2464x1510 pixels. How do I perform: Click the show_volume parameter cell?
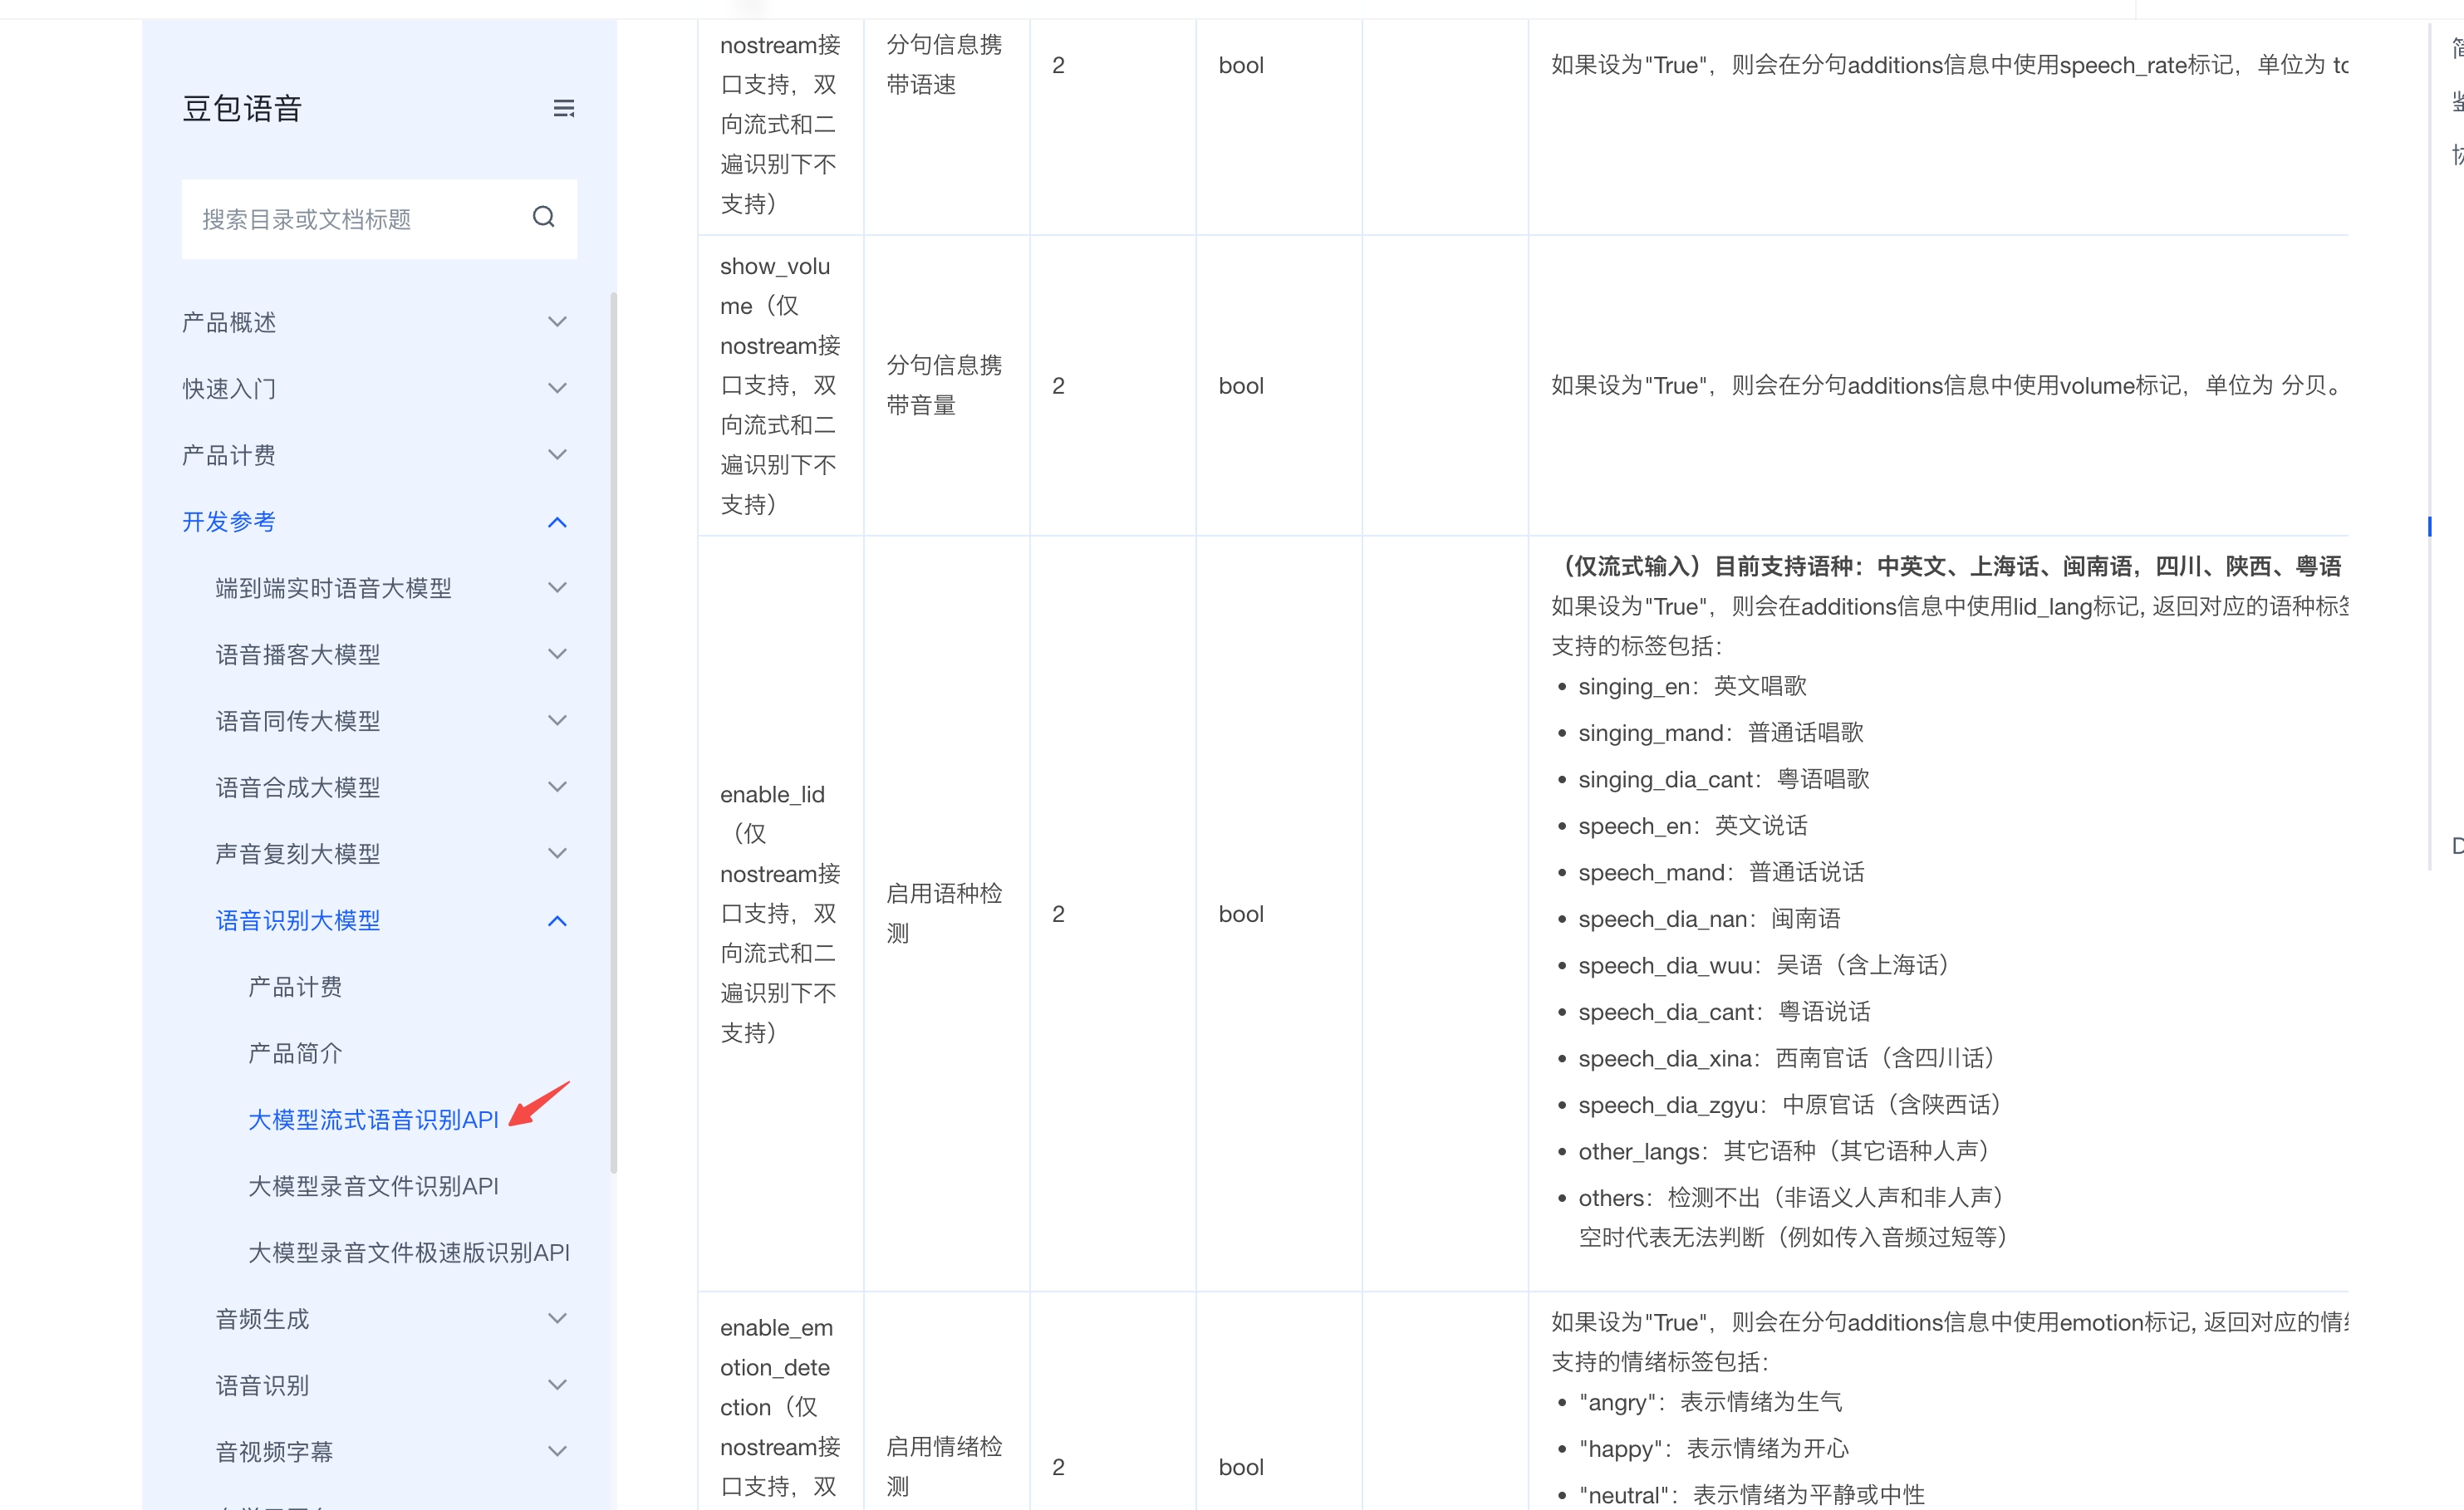coord(780,386)
